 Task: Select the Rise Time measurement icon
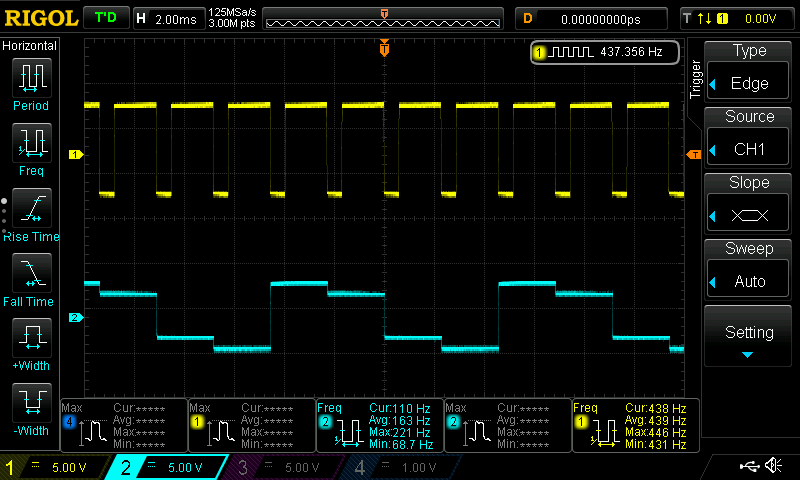coord(30,214)
